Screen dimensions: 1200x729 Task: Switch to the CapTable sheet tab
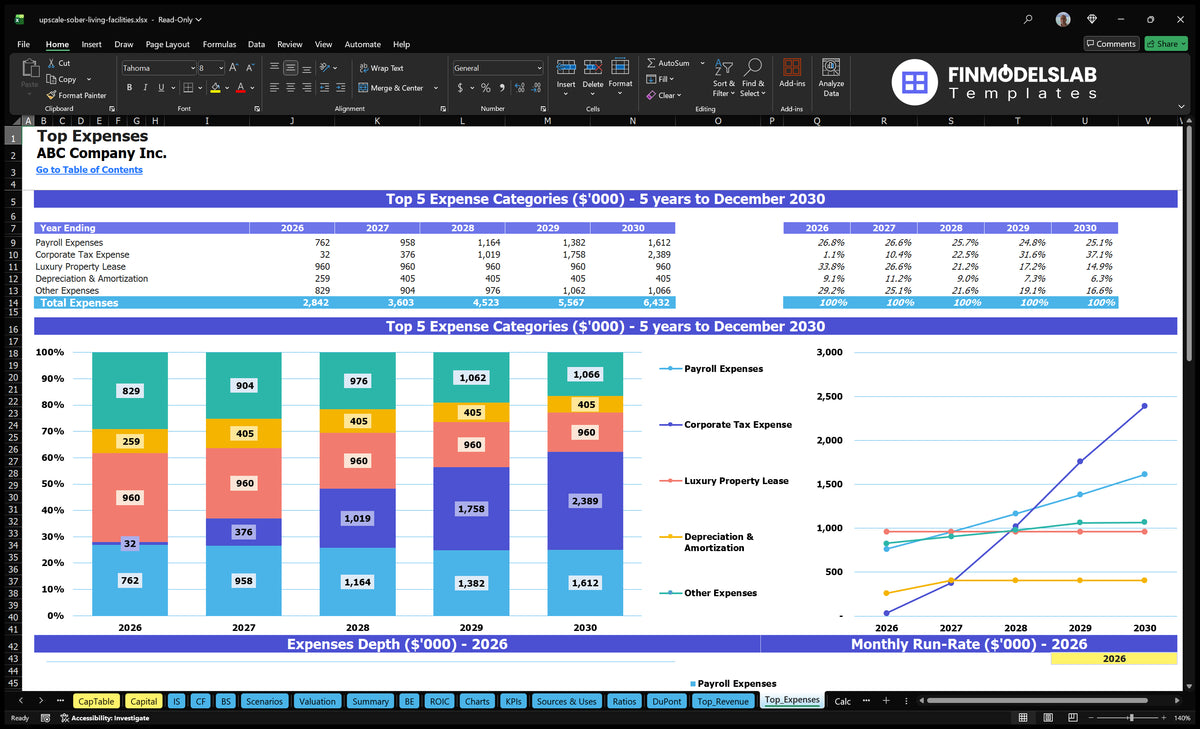96,701
